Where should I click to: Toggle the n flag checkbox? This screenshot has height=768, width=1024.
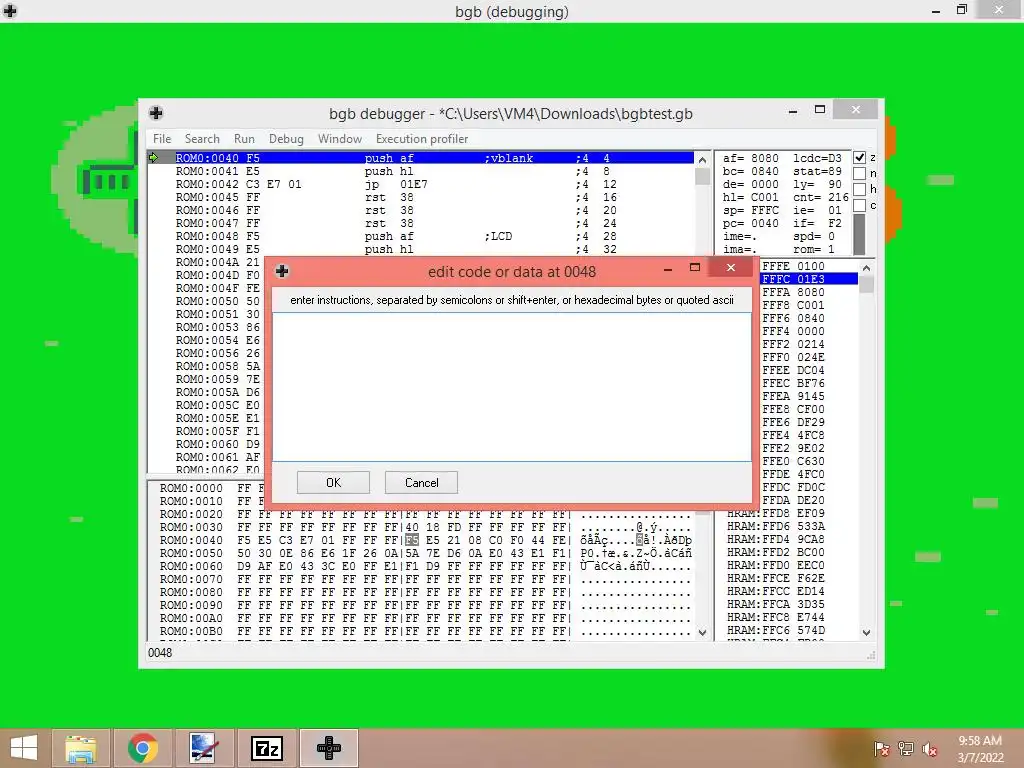[x=859, y=173]
